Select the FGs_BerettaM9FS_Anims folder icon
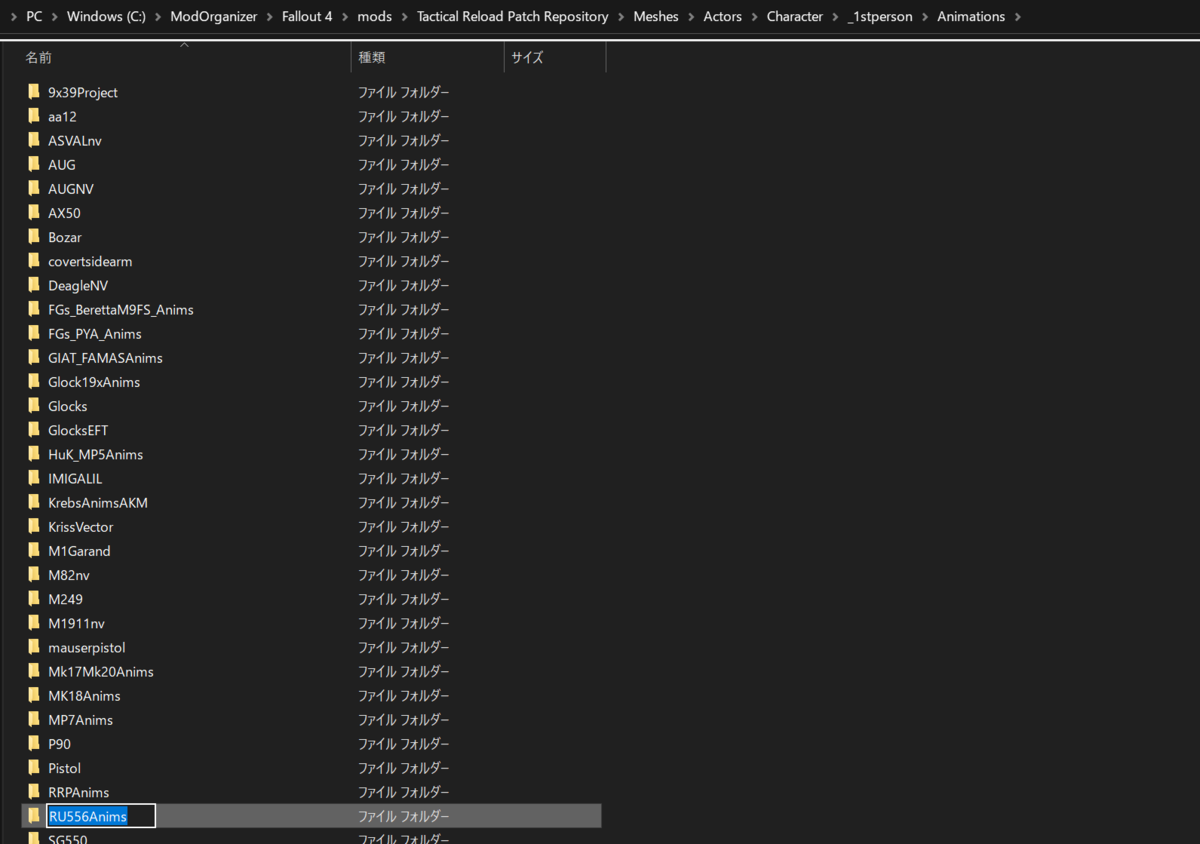Screen dimensions: 1200x844 click(x=34, y=309)
